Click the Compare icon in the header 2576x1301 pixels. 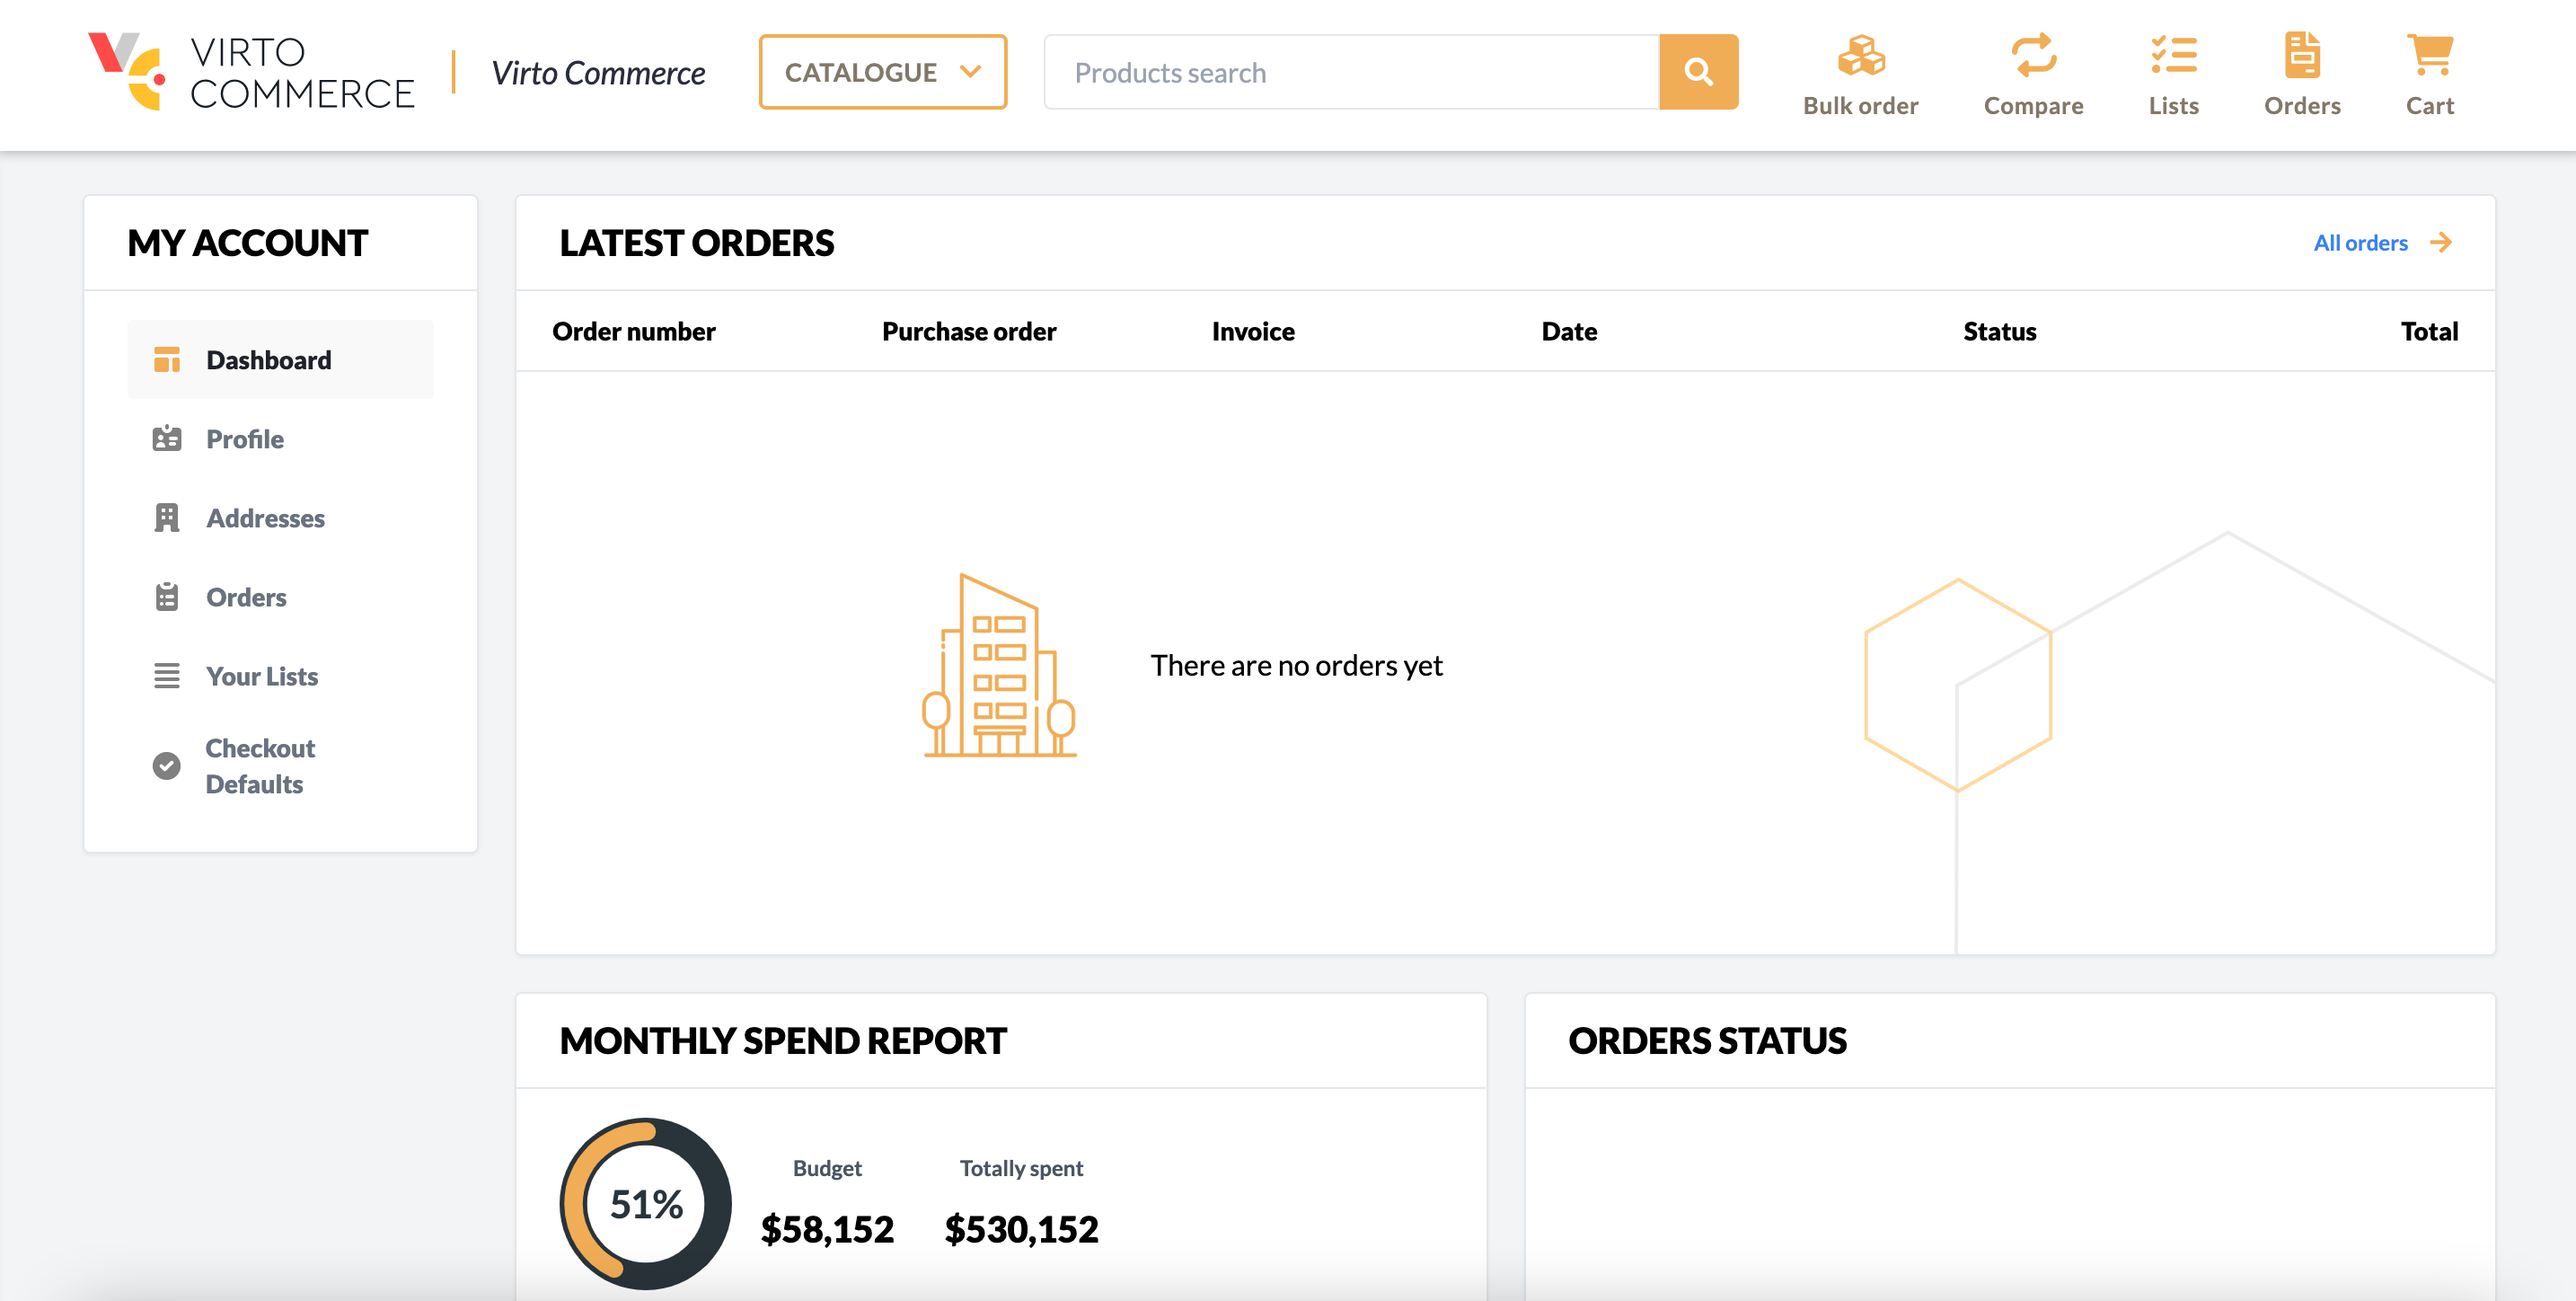[2033, 58]
